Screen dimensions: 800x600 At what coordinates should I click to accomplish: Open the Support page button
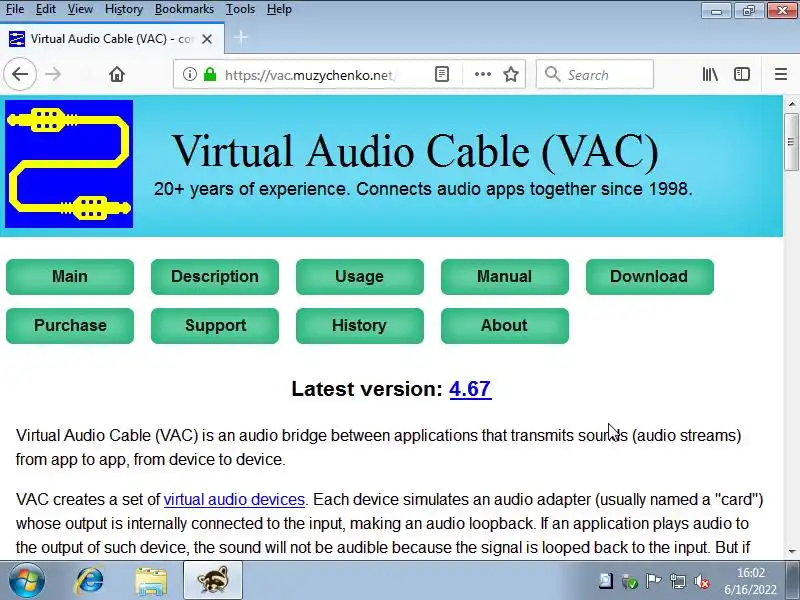click(215, 326)
